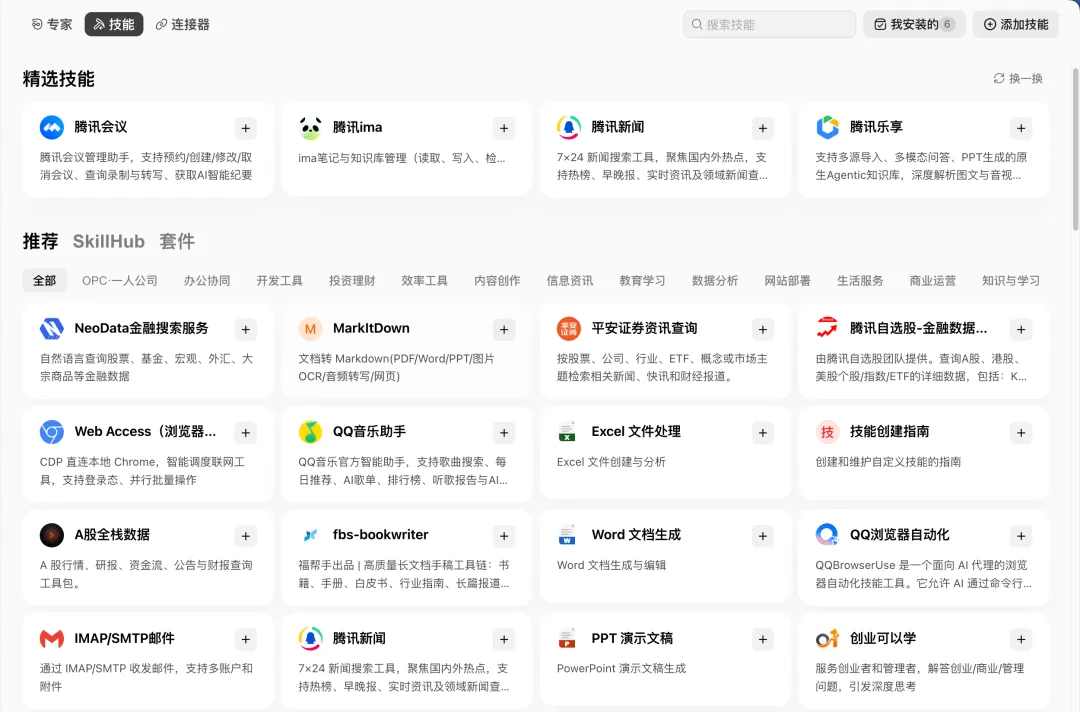Refresh featured skills with 换一换
Screen dimensions: 1080x712
coord(1018,78)
